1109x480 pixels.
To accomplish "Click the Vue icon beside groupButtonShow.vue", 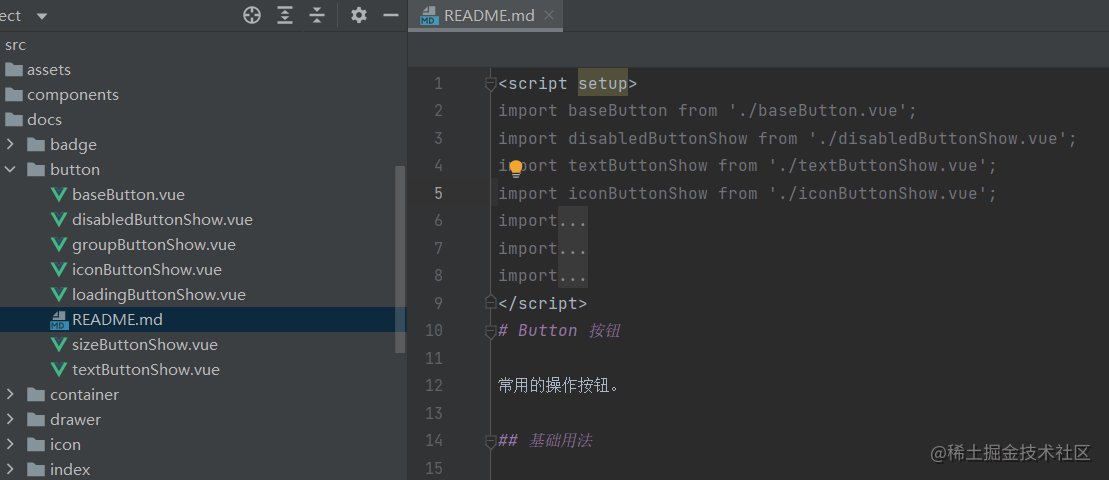I will 59,245.
